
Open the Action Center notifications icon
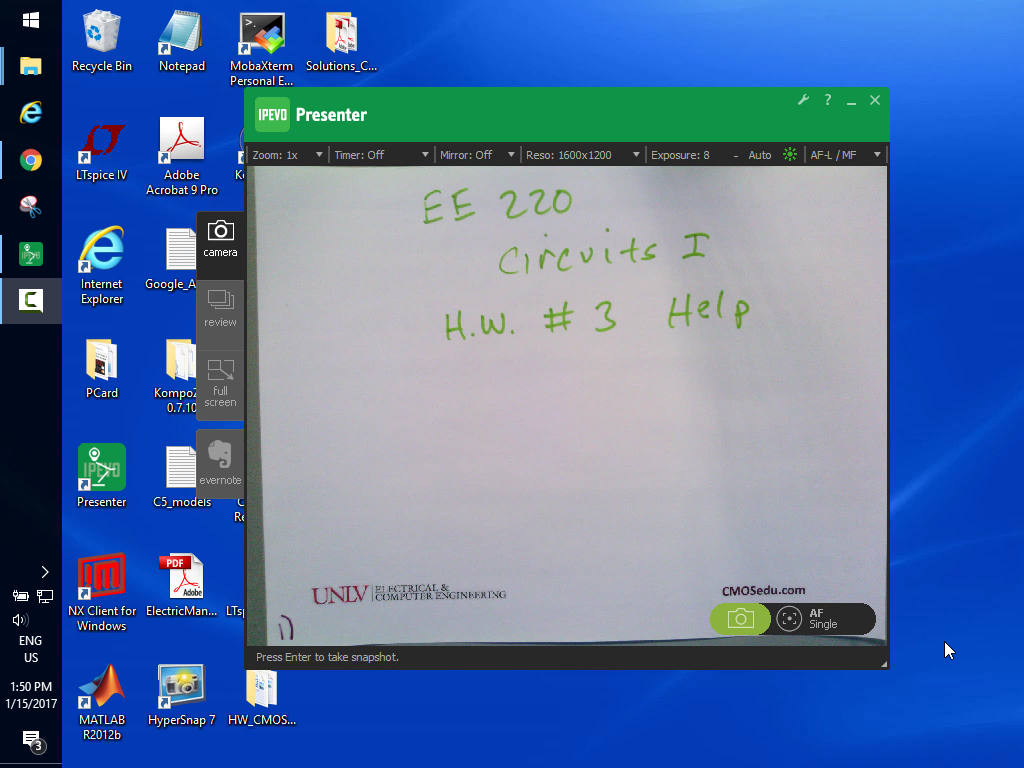click(x=33, y=741)
